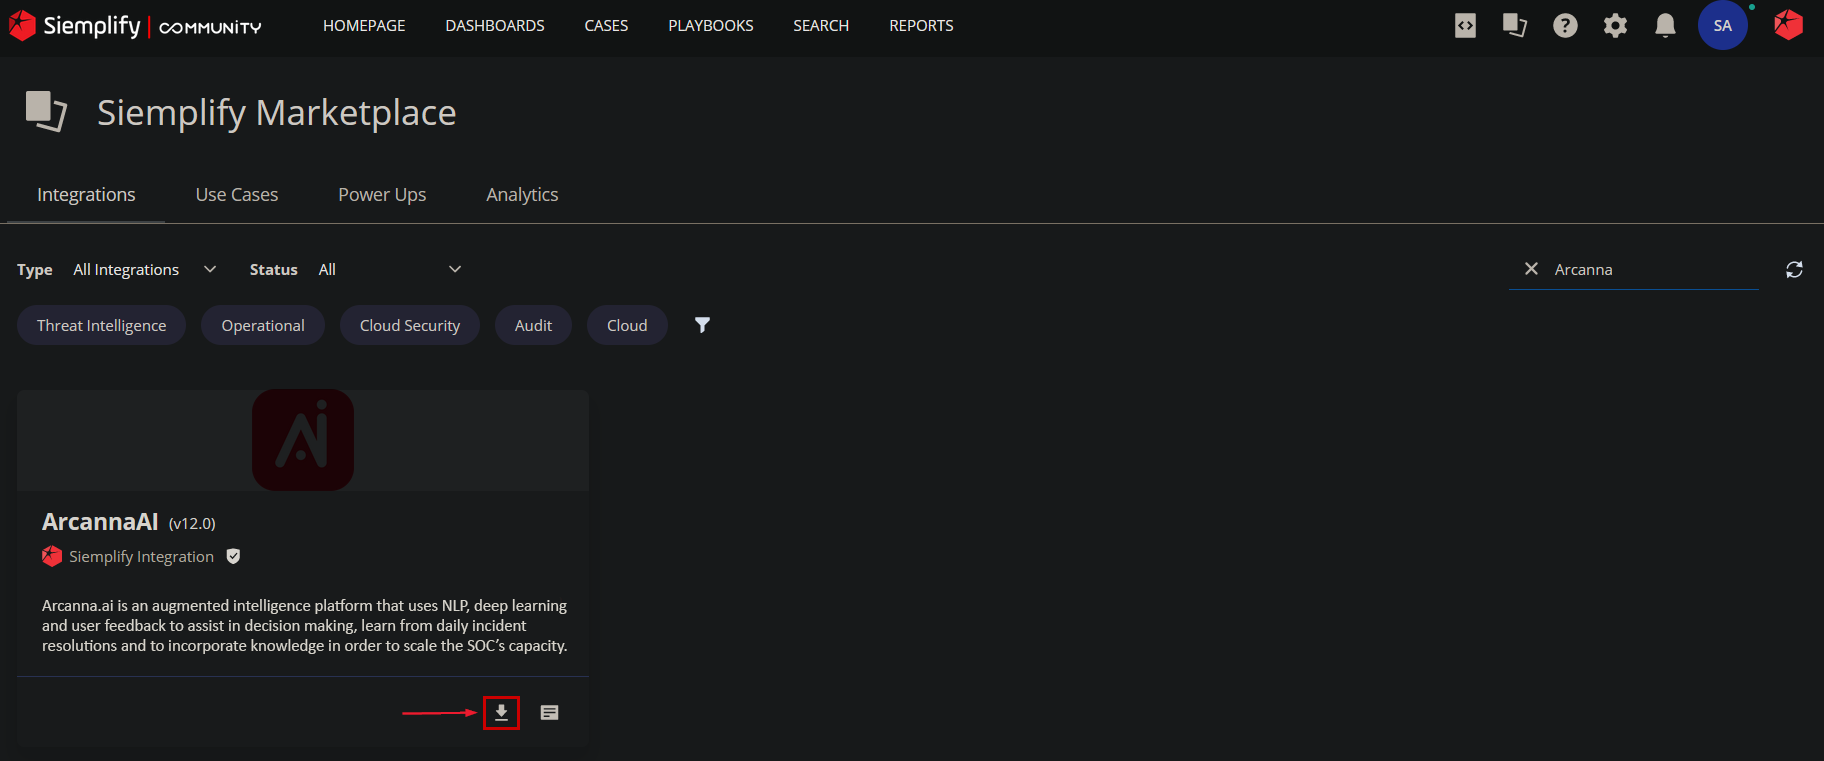Click the Marketplace page header icon
This screenshot has width=1824, height=761.
[x=46, y=111]
